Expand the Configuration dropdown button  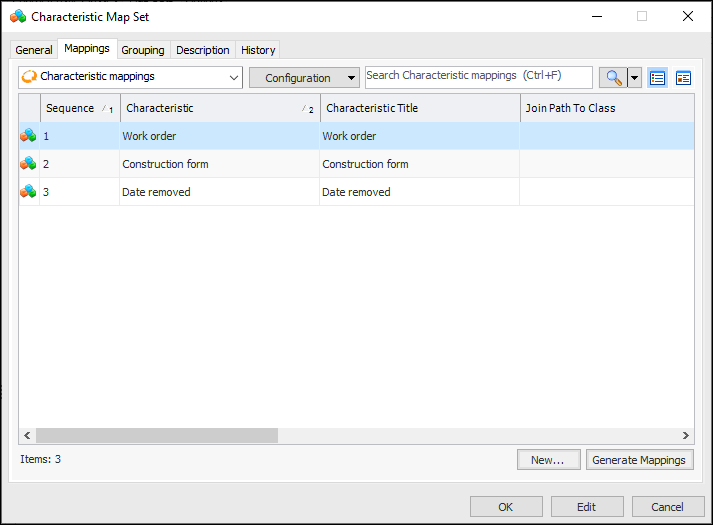(304, 78)
